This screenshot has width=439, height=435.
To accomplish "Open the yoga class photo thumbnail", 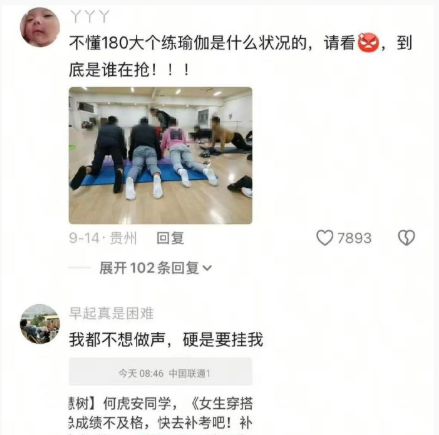I will click(160, 155).
